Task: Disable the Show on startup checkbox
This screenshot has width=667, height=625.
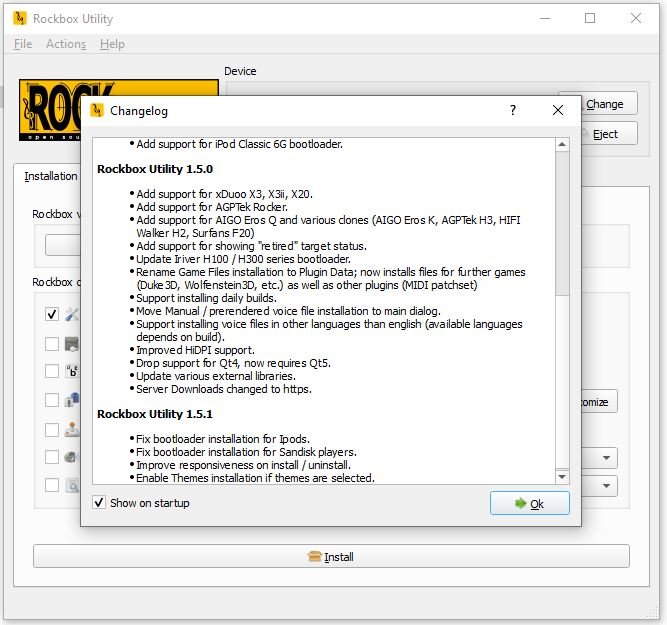Action: click(99, 503)
